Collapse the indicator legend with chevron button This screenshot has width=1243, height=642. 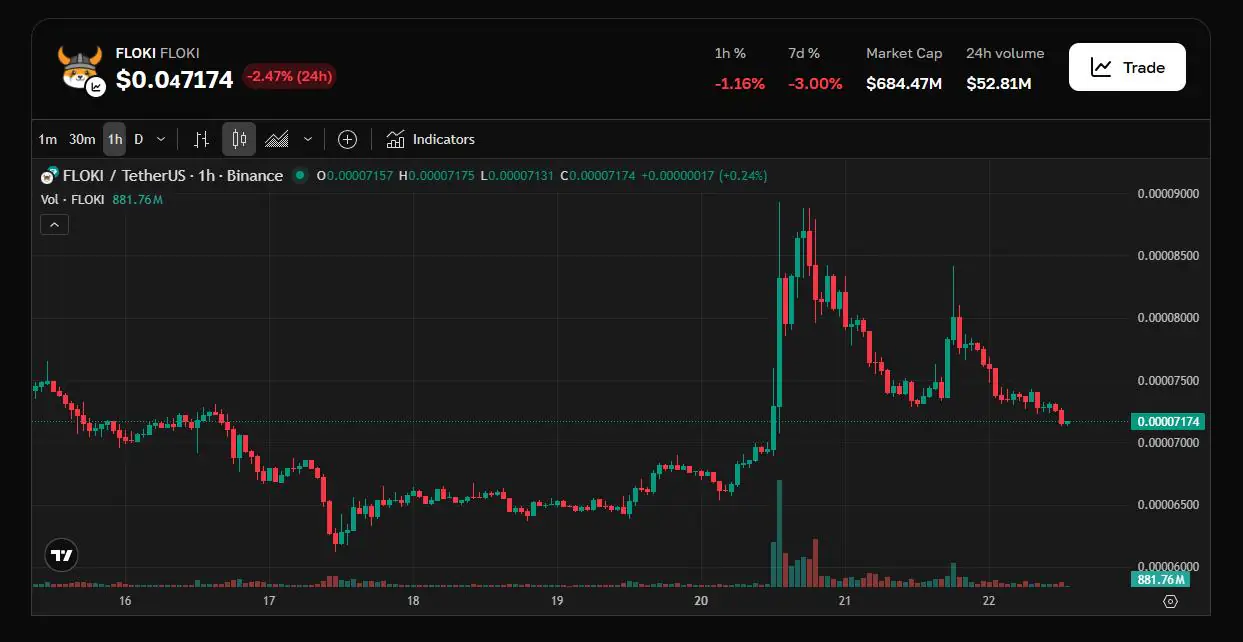[x=54, y=225]
